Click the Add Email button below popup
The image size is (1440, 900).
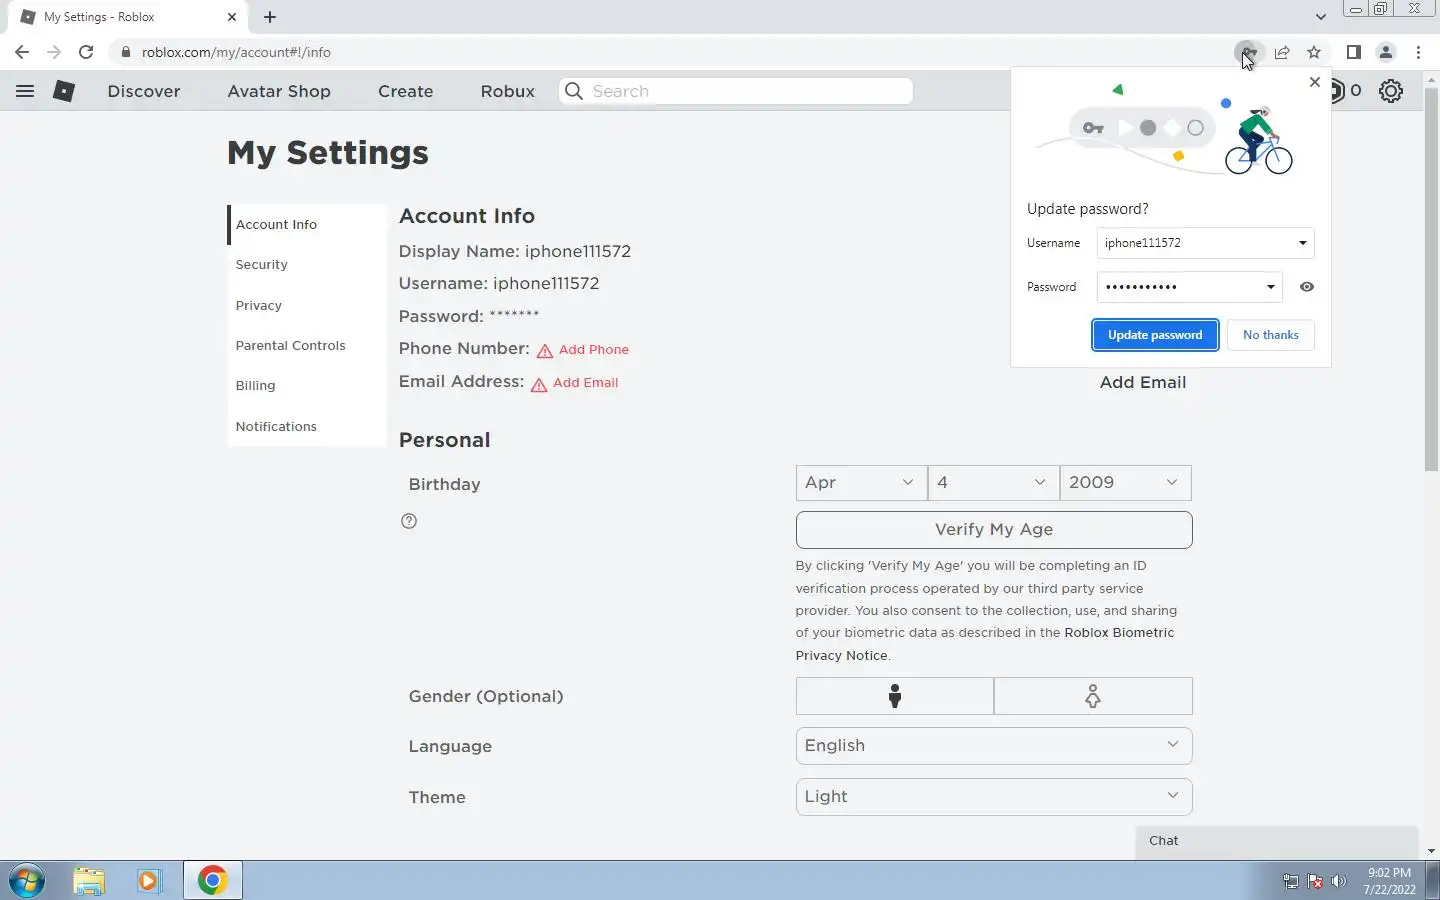click(x=1143, y=383)
